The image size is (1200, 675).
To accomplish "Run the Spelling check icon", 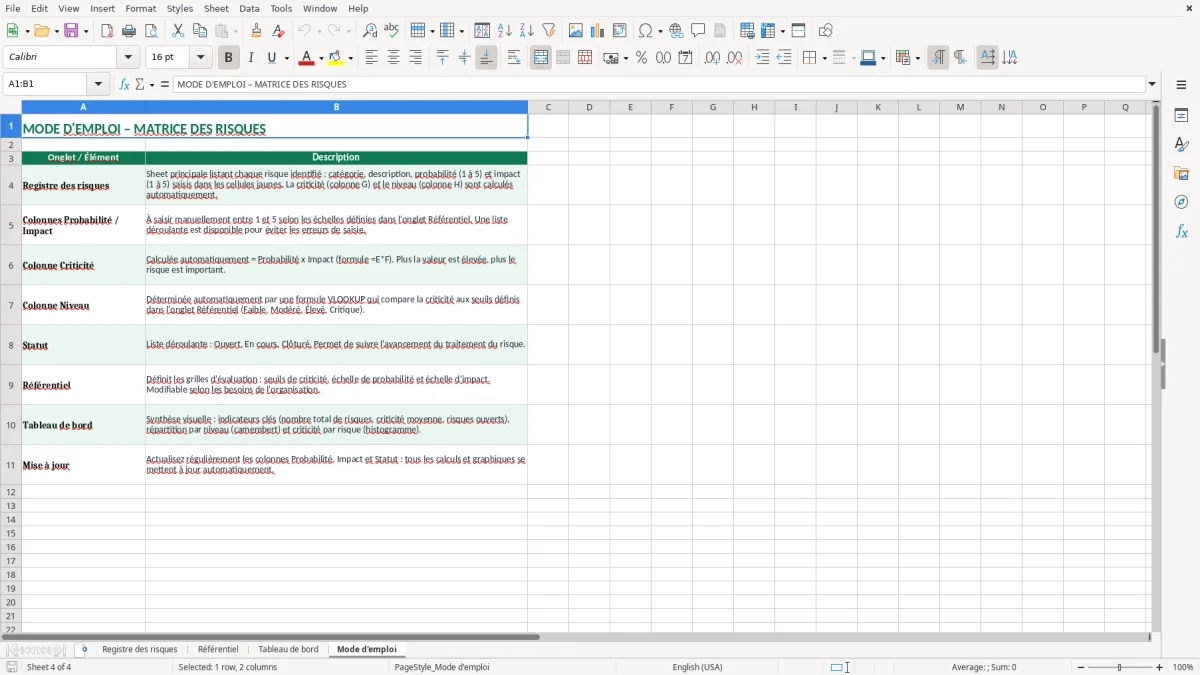I will [392, 31].
